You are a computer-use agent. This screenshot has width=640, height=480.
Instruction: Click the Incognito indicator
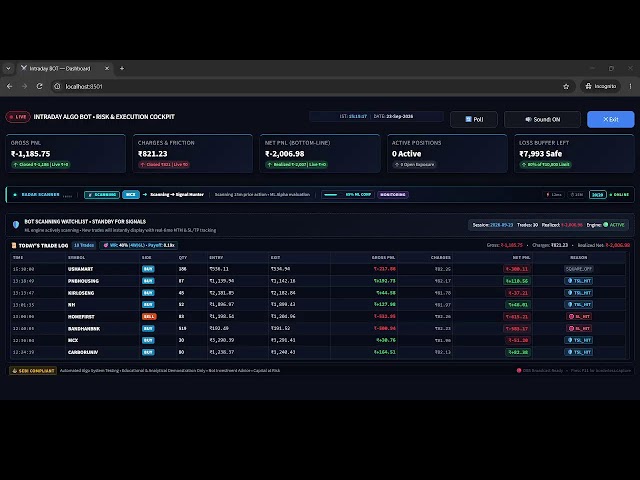click(x=600, y=86)
